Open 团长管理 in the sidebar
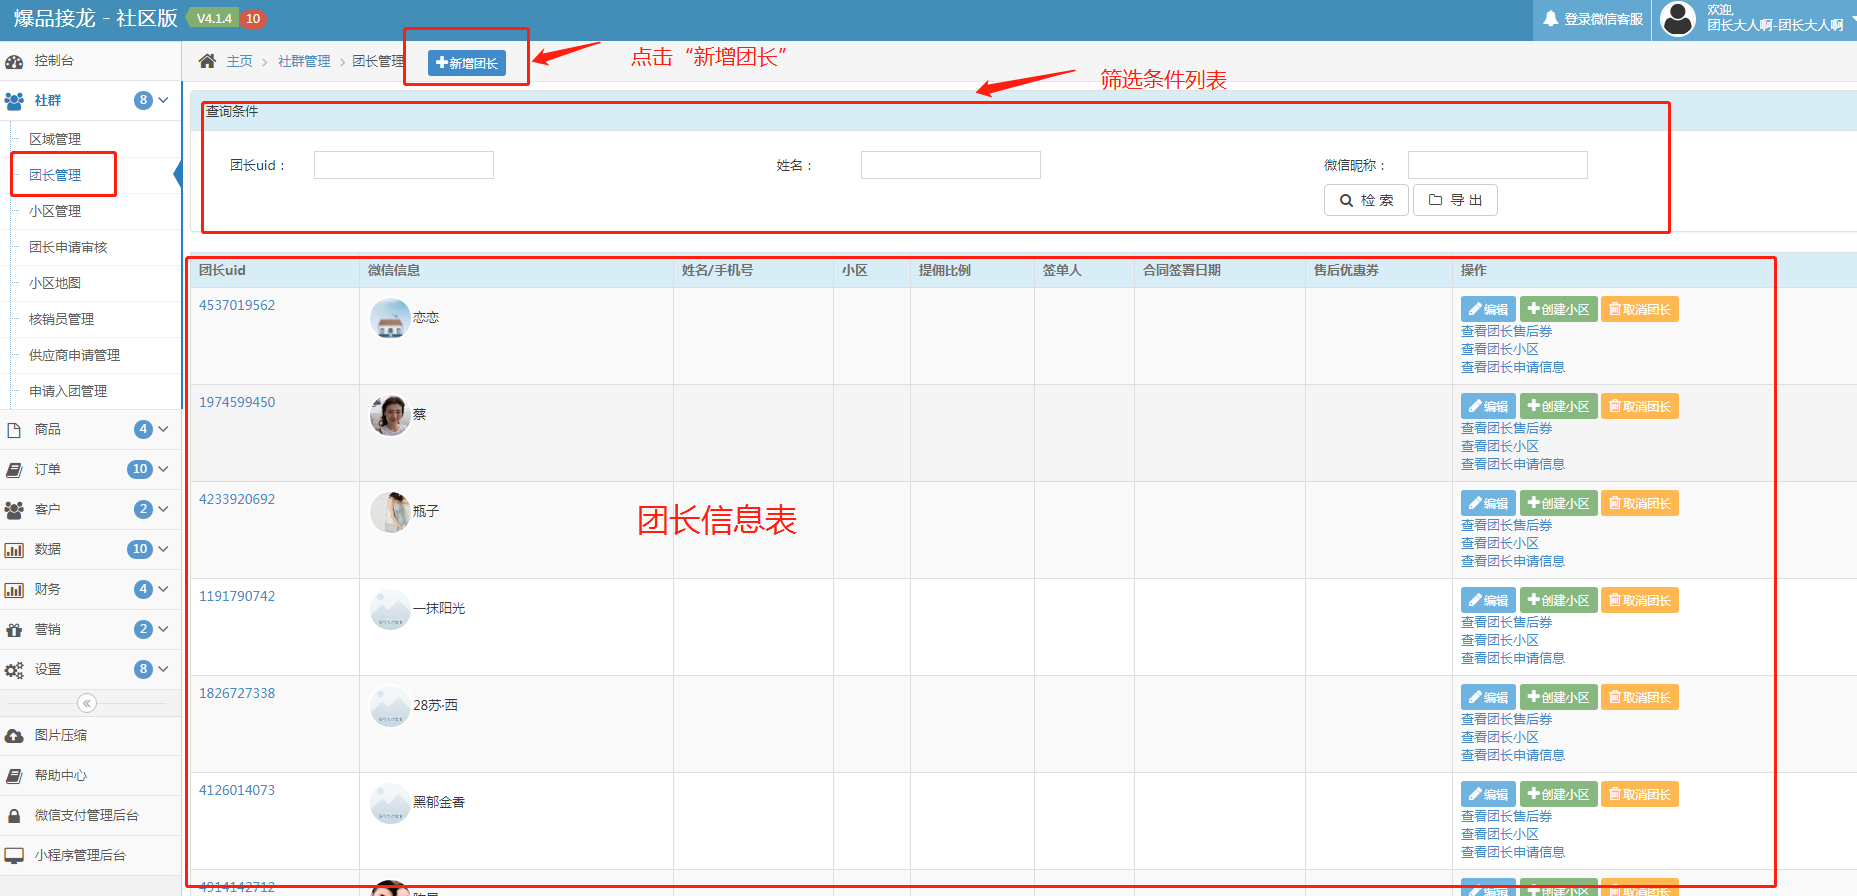1857x896 pixels. [55, 175]
